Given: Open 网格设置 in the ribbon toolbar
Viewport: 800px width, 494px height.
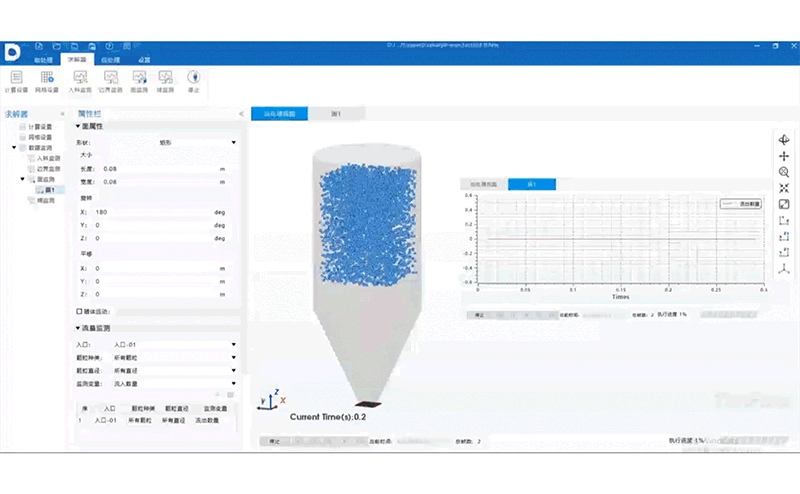Looking at the screenshot, I should click(x=47, y=81).
